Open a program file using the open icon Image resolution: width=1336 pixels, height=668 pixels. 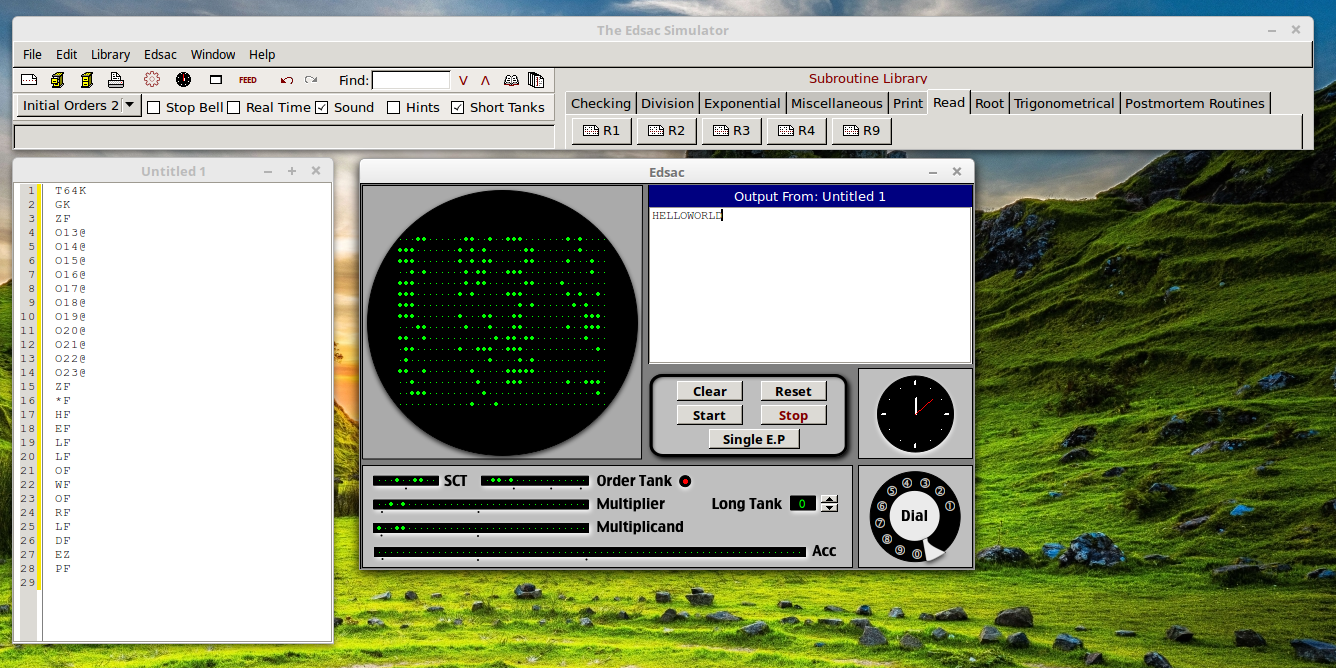[58, 80]
